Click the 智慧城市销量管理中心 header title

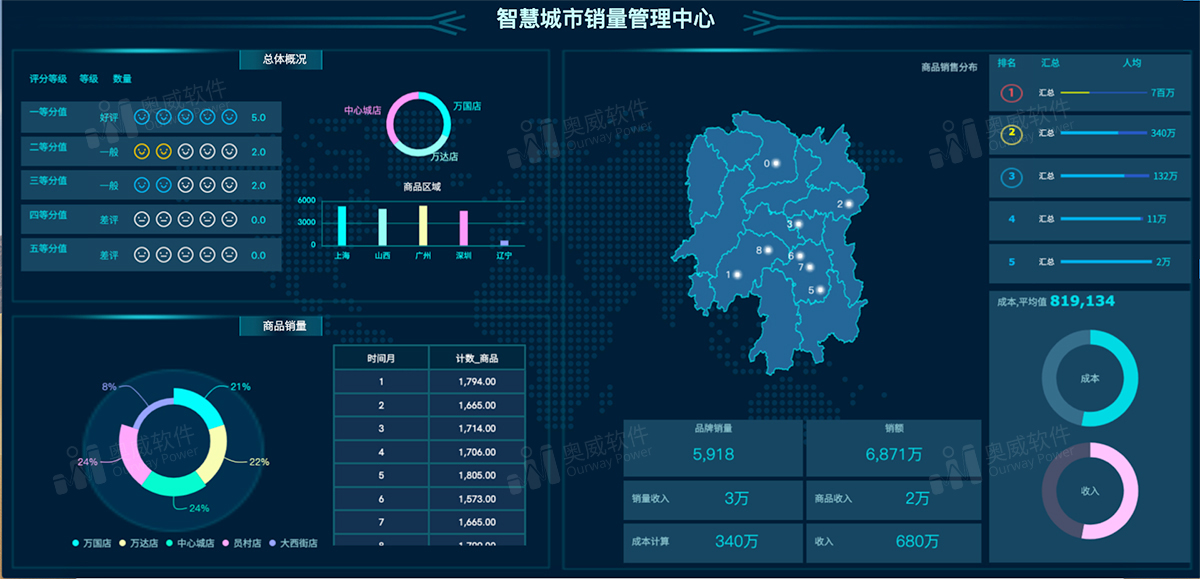pos(606,18)
